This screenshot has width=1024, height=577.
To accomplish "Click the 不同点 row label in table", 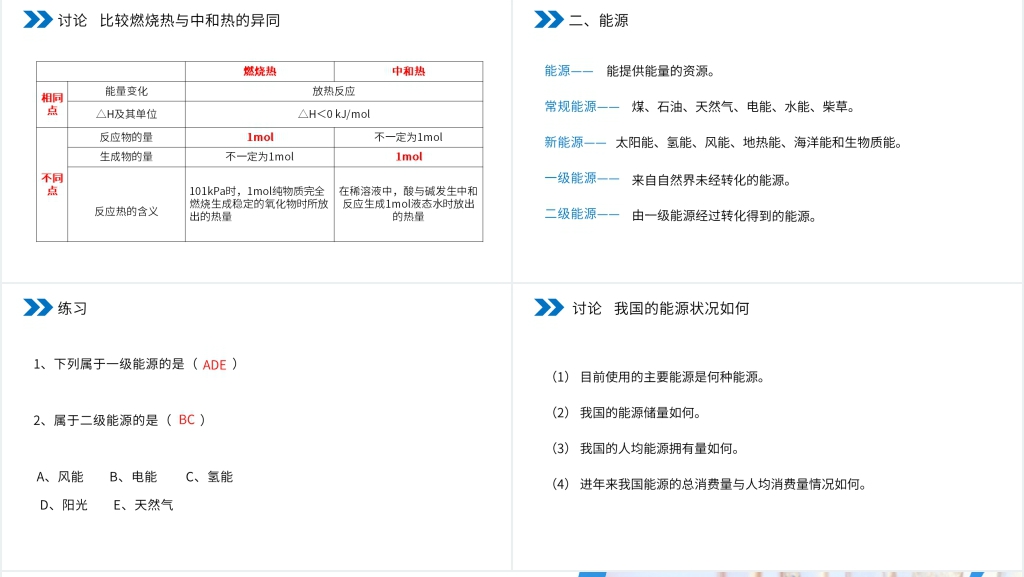I will [x=52, y=184].
